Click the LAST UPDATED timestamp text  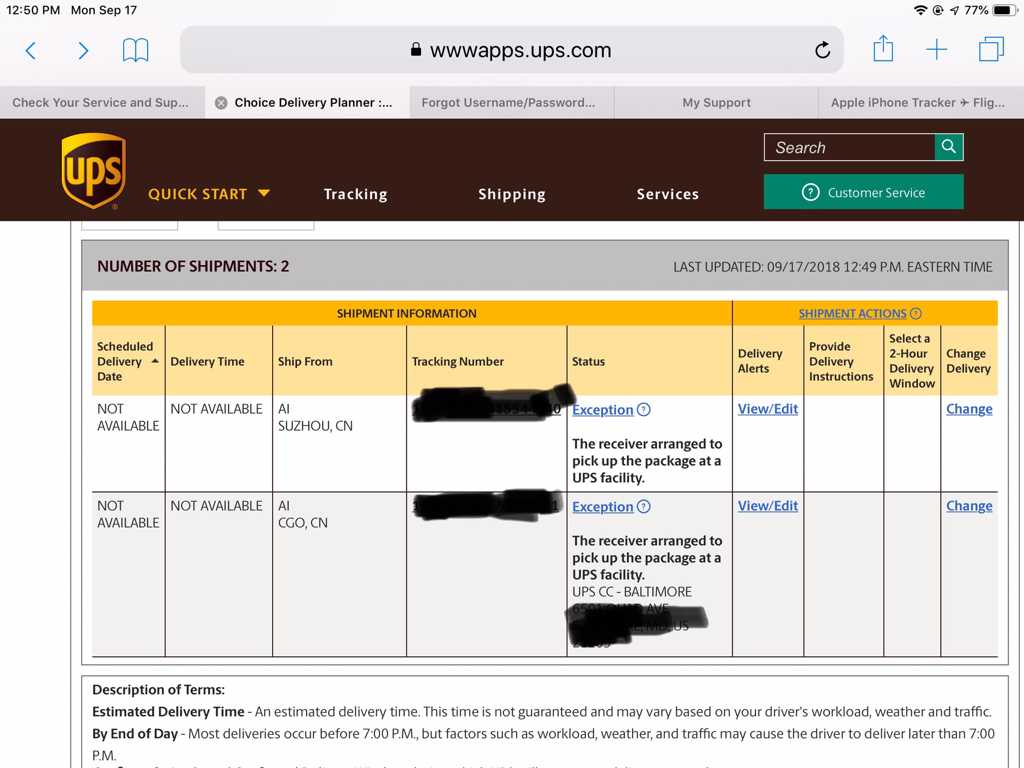tap(833, 267)
